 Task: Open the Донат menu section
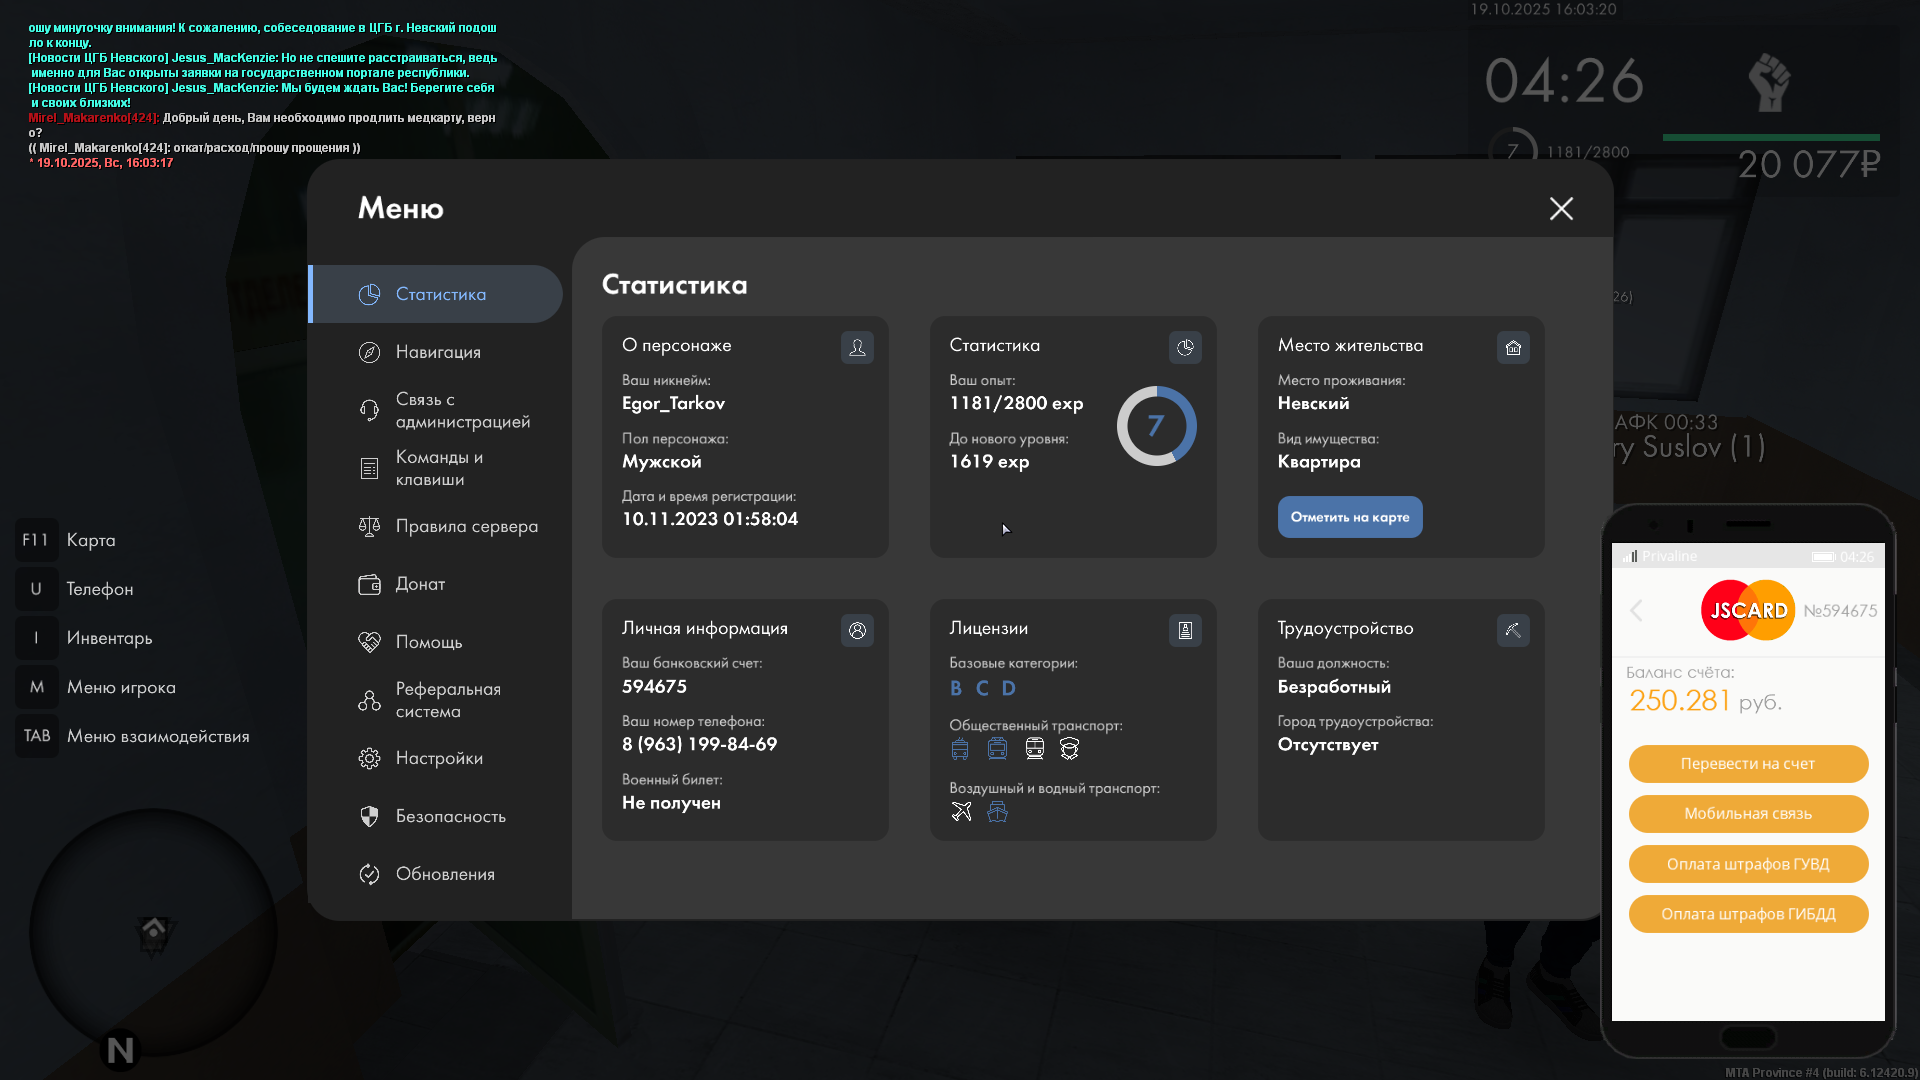(x=420, y=584)
